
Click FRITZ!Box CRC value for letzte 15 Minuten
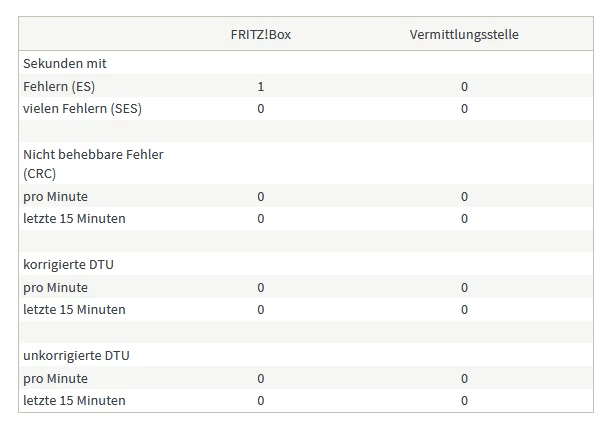261,218
